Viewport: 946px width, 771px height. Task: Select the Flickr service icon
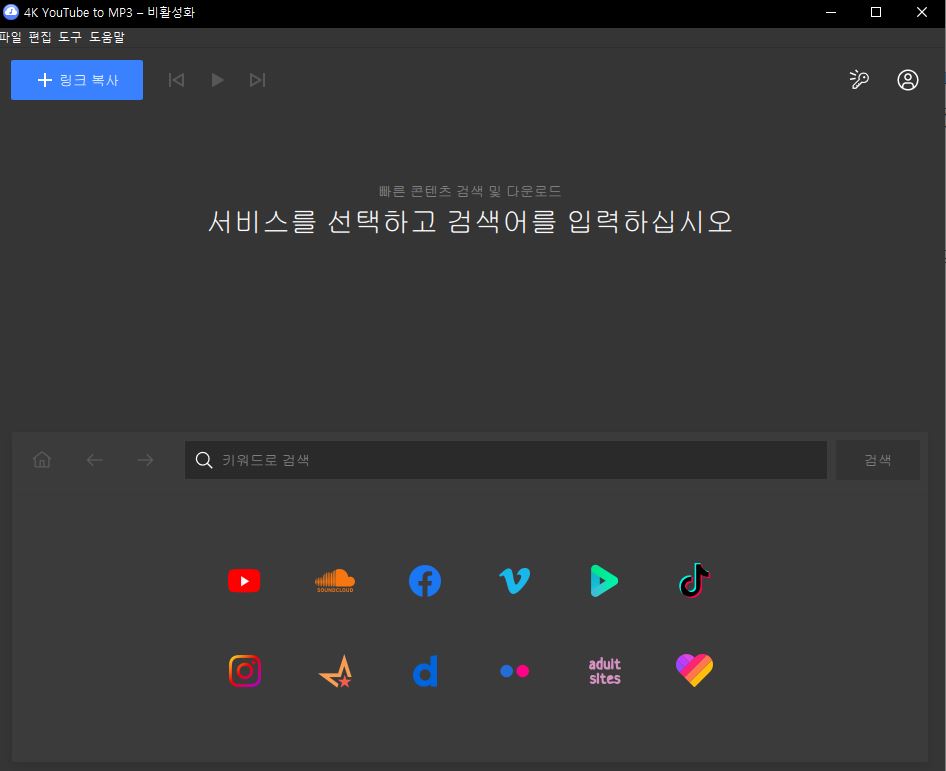pyautogui.click(x=515, y=671)
